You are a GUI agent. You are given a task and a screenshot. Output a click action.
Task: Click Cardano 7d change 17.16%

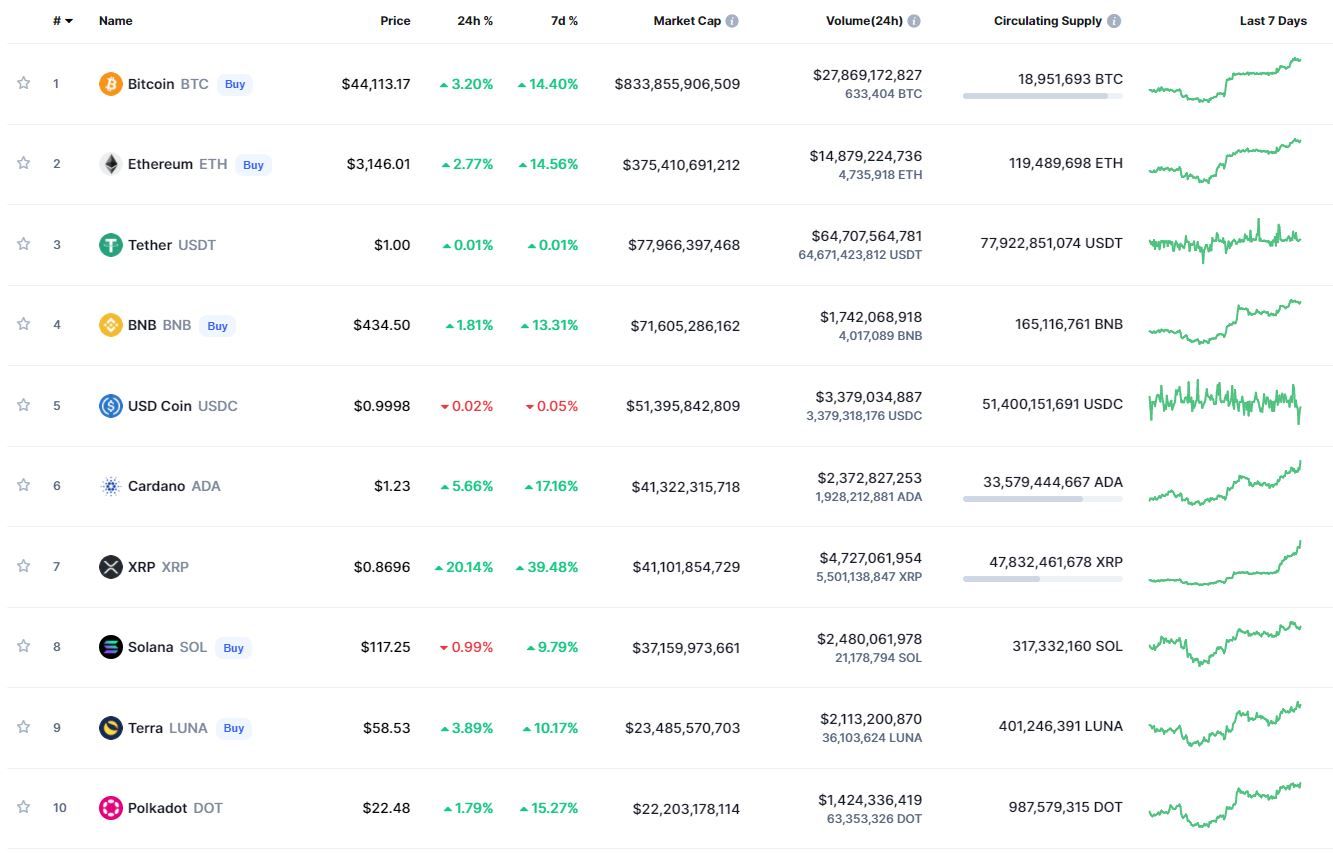pos(551,486)
